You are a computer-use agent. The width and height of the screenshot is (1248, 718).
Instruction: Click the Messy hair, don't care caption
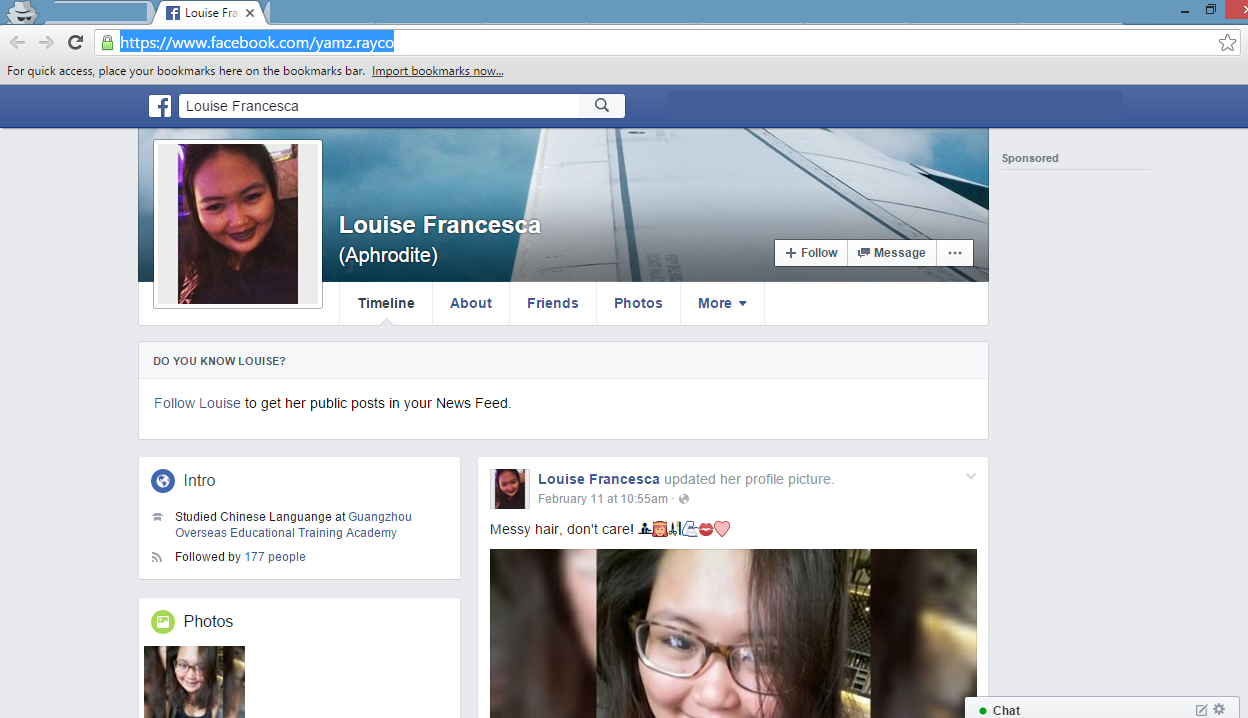pos(562,529)
